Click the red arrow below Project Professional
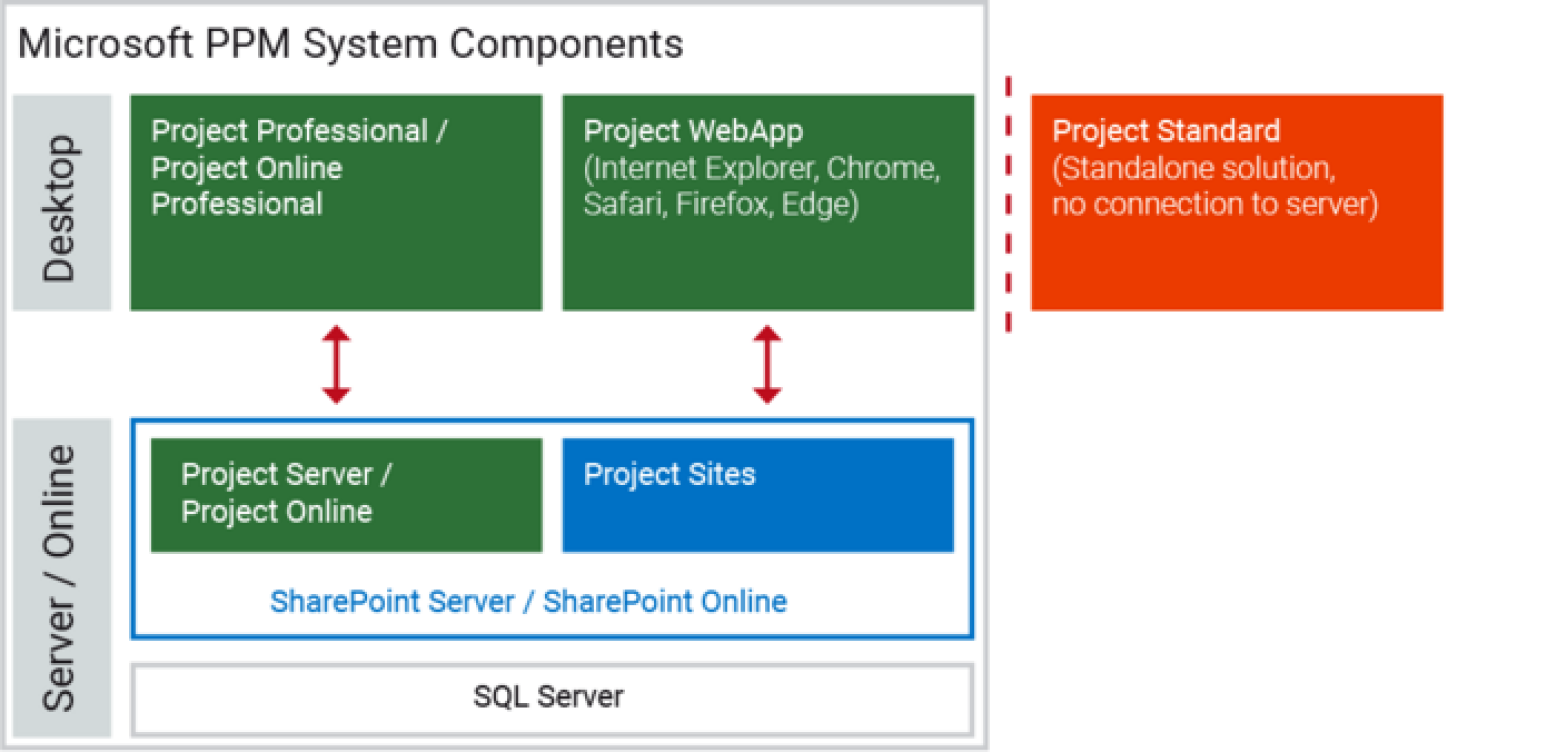Viewport: 1557px width, 752px height. (x=336, y=364)
